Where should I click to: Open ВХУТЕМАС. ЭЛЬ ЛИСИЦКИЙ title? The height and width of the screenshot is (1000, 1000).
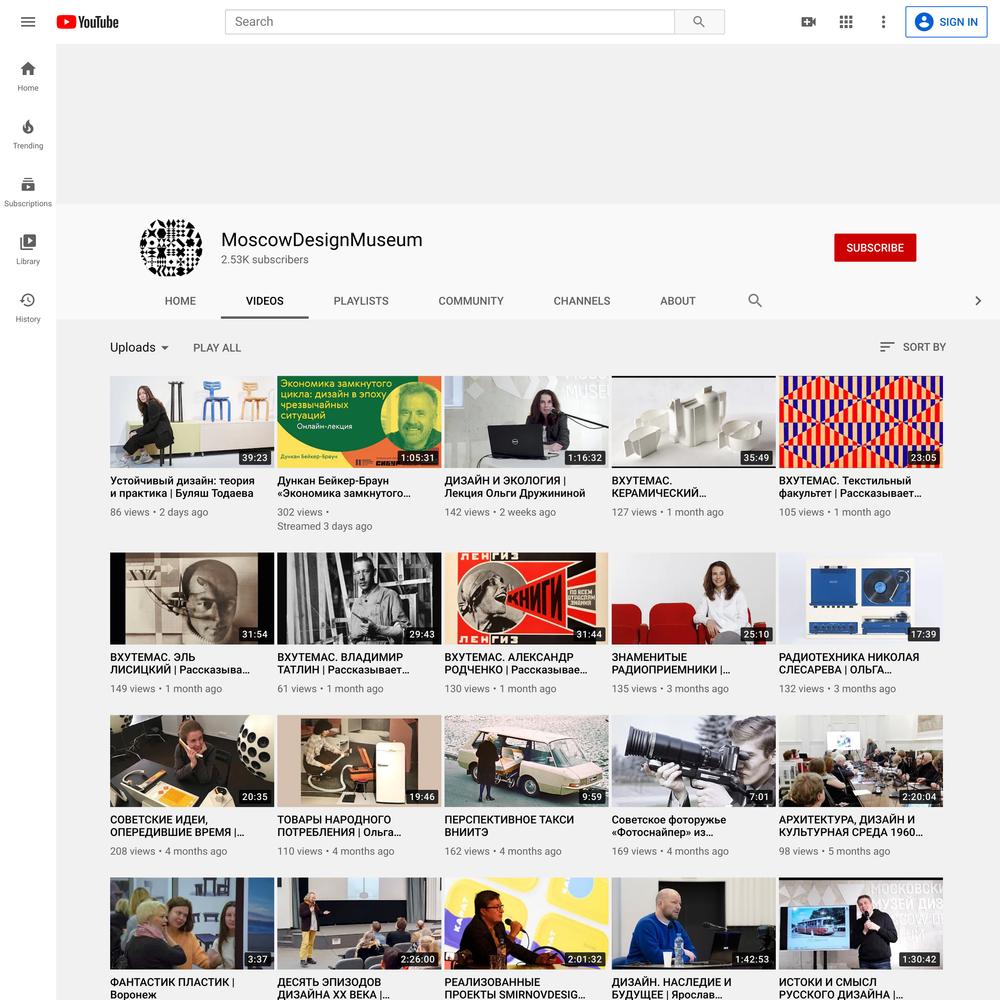click(x=180, y=663)
